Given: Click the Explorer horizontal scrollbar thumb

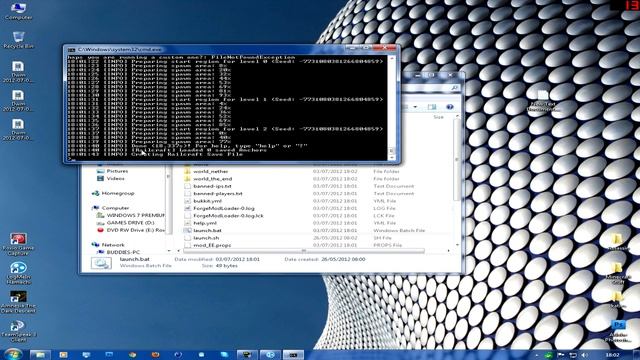Looking at the screenshot, I should click(x=304, y=251).
